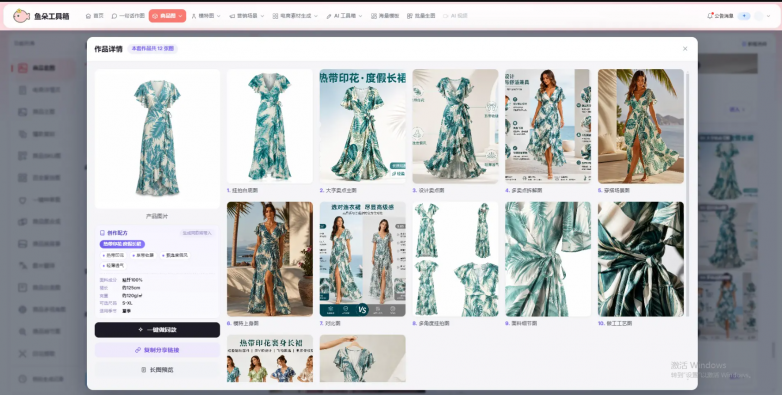Open thumbnail 1 white-background dress image
This screenshot has width=782, height=395.
[x=270, y=126]
